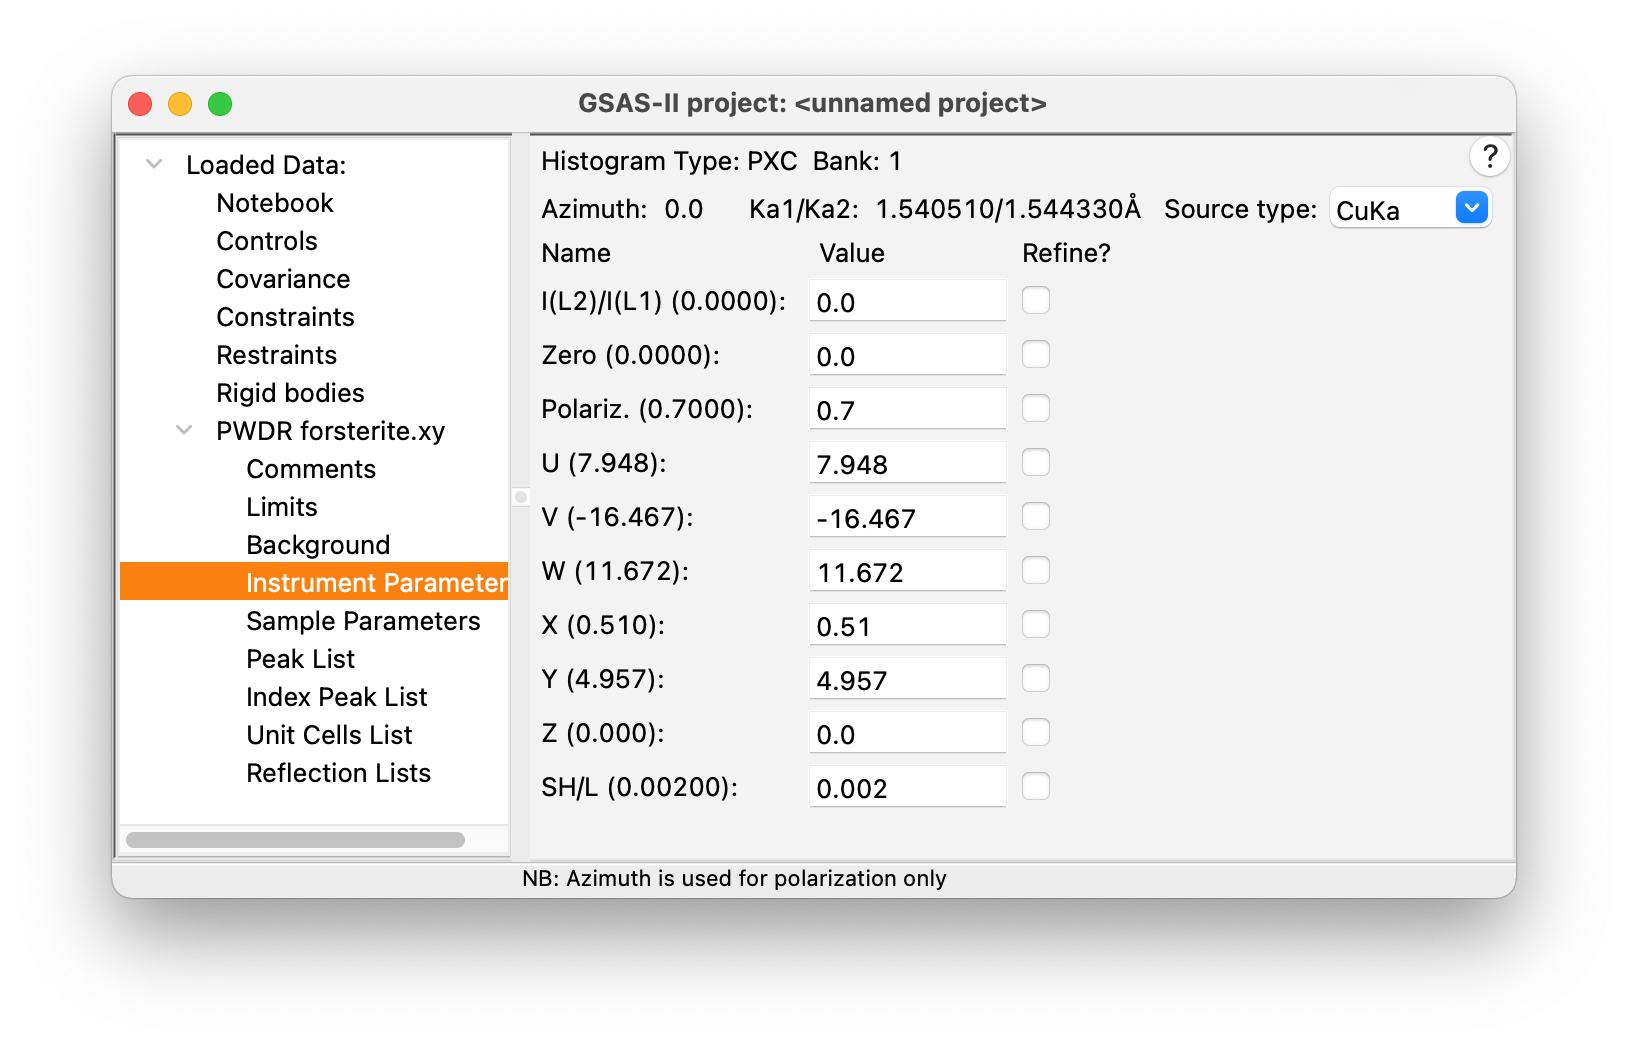Click the sash handle between tree and panel
Viewport: 1628px width, 1046px height.
pos(521,497)
